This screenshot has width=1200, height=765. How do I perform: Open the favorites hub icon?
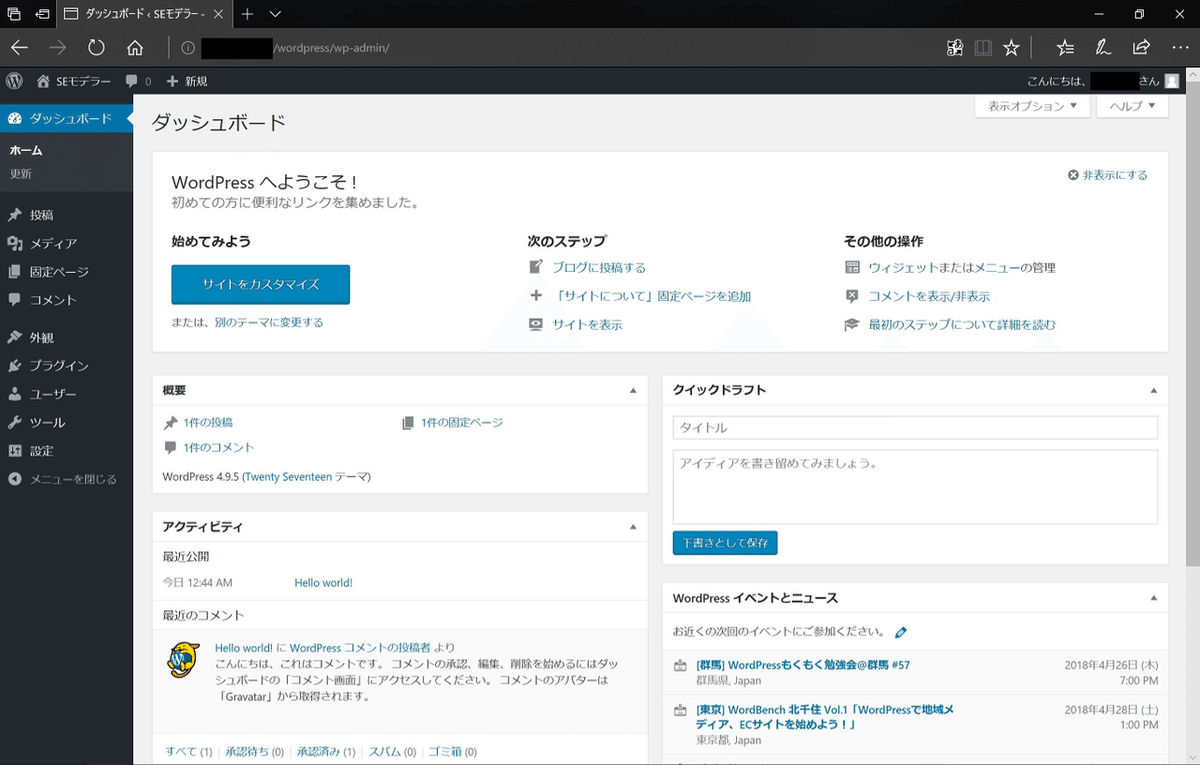tap(1065, 47)
